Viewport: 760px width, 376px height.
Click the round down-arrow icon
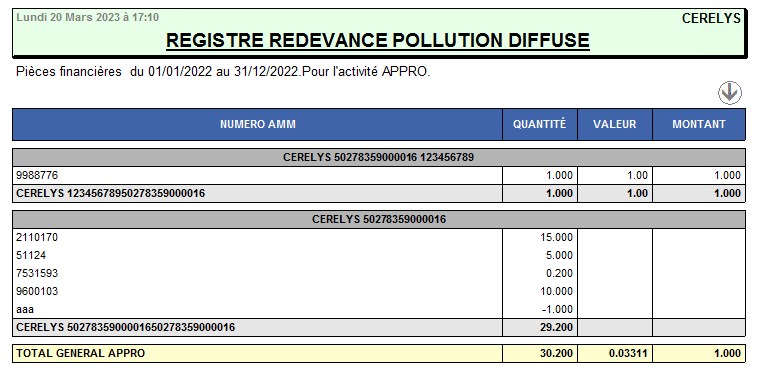pos(730,93)
